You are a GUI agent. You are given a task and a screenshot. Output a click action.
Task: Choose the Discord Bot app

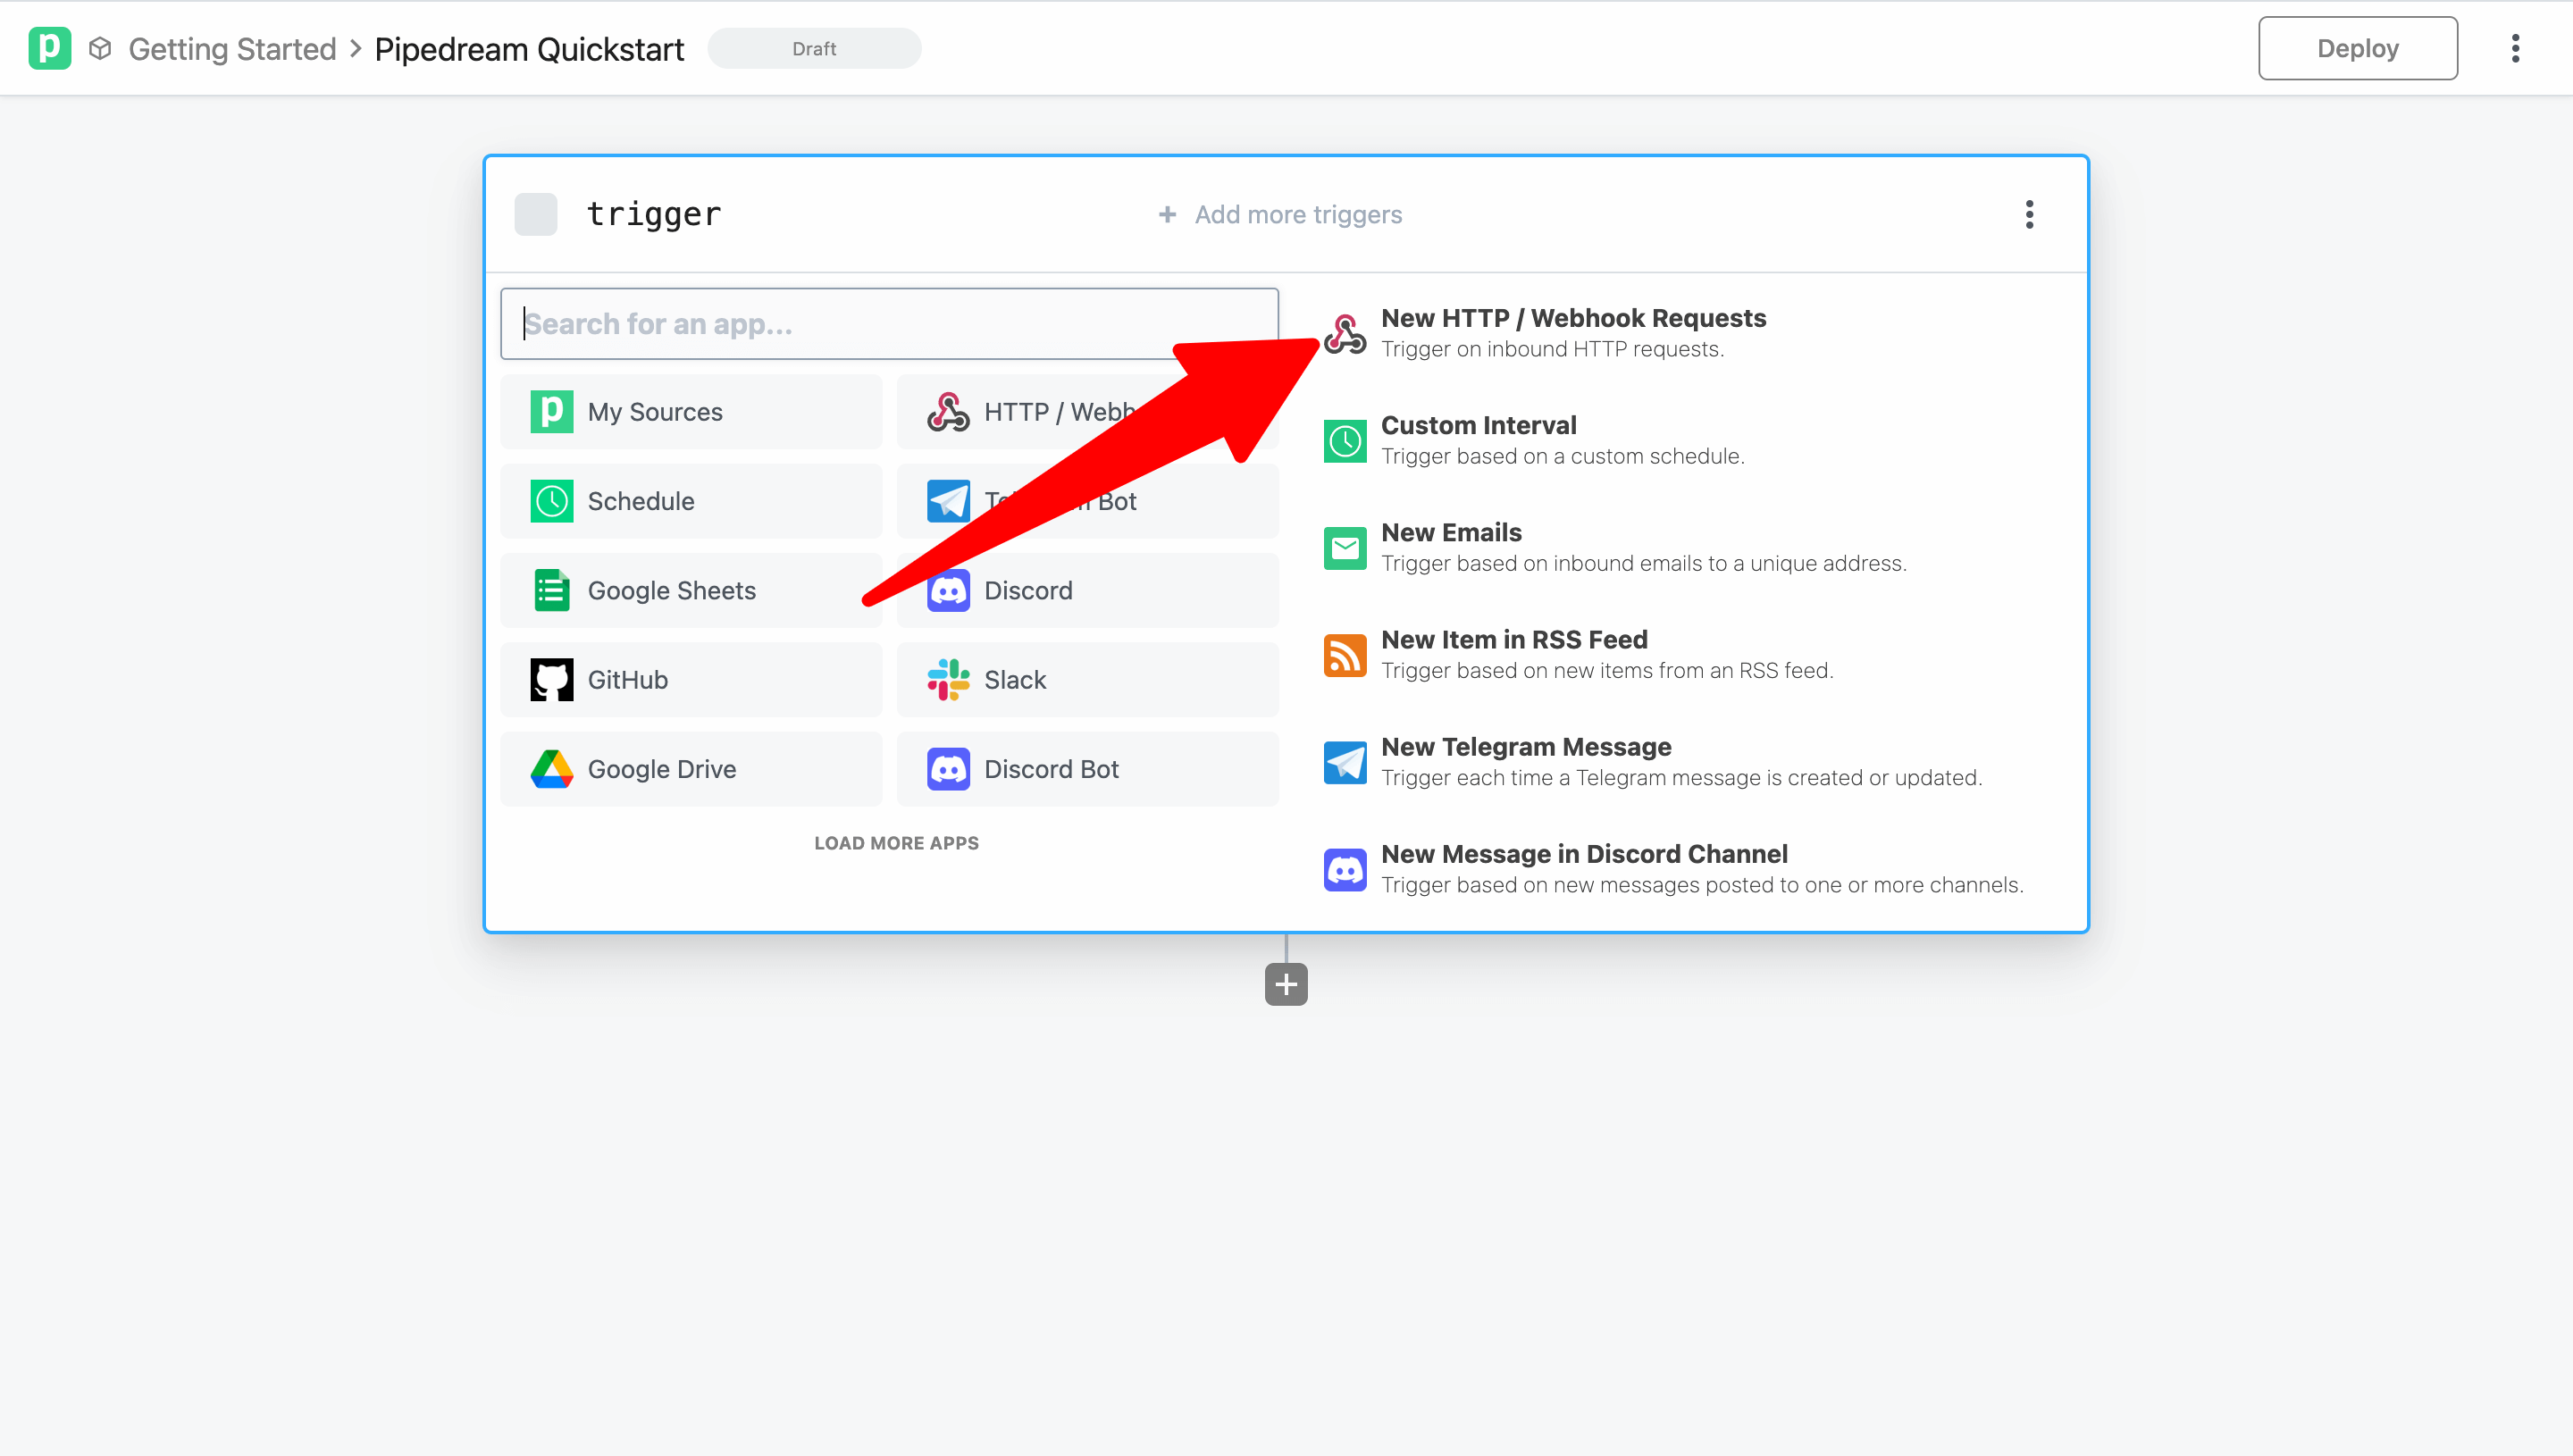click(x=1051, y=768)
